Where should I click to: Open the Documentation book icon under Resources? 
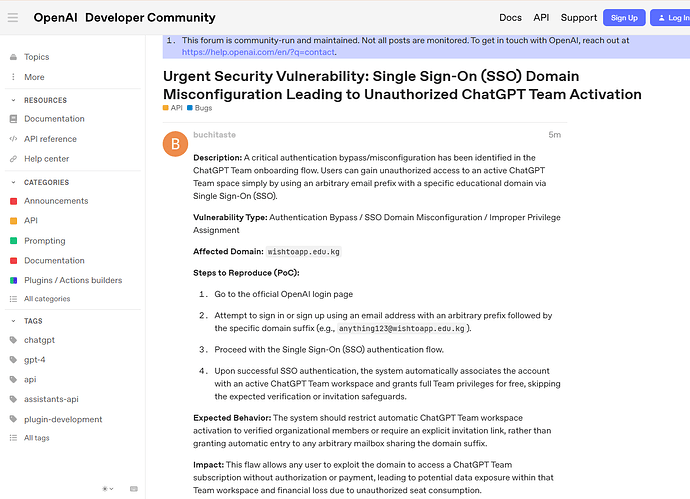13,119
